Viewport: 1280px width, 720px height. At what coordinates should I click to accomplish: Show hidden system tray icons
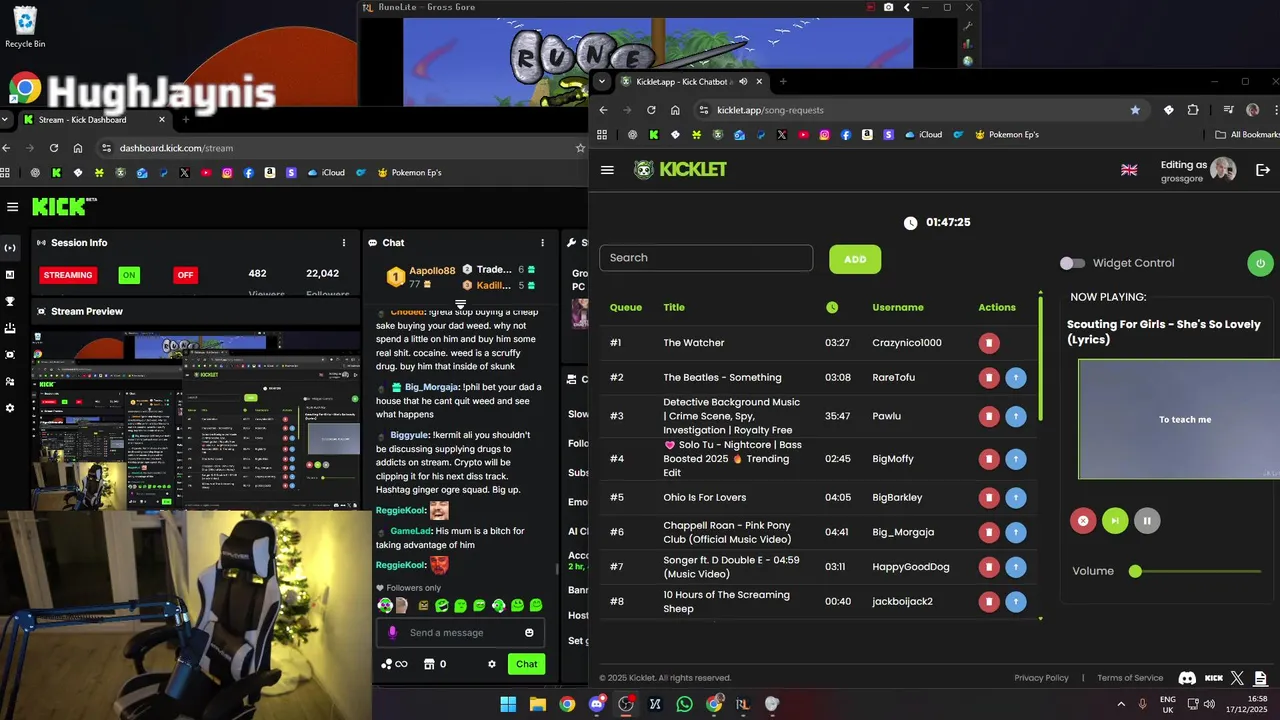tap(1120, 704)
